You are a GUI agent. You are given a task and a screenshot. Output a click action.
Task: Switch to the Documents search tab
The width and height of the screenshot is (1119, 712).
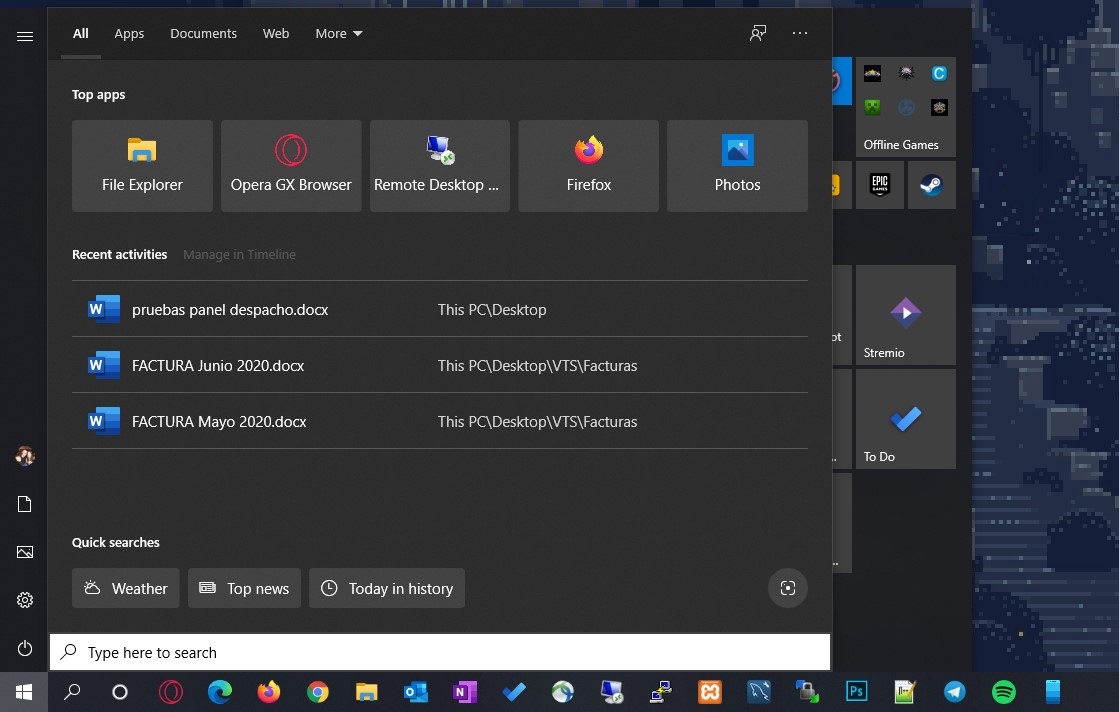tap(203, 34)
